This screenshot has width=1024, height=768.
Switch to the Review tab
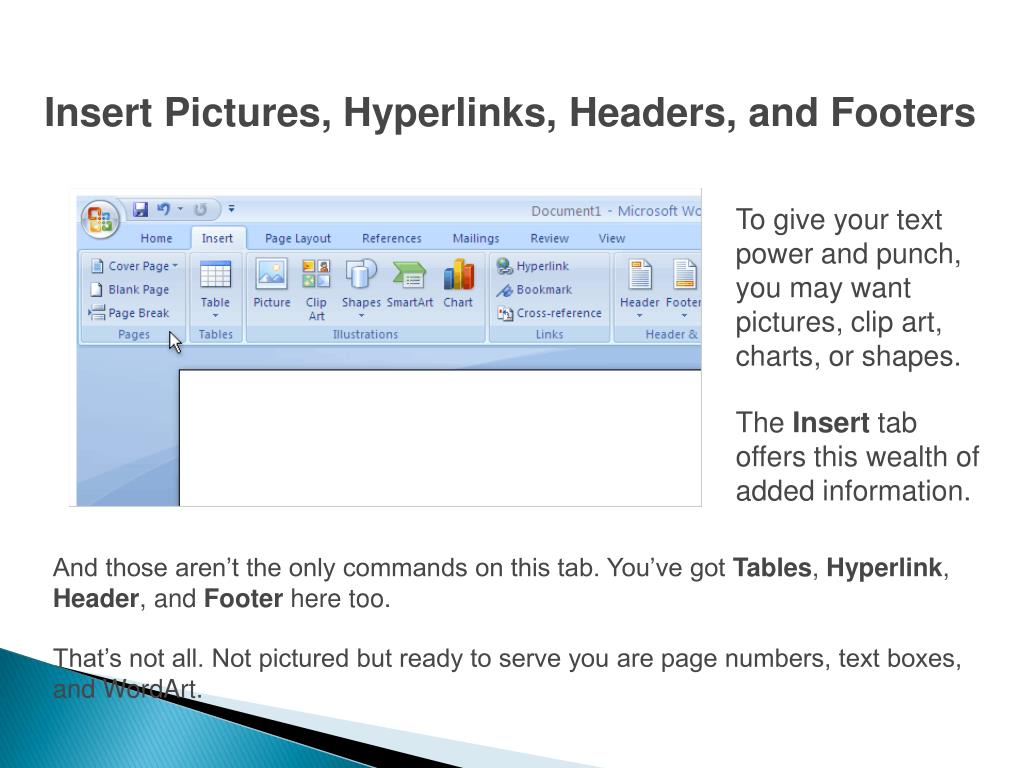[x=549, y=238]
